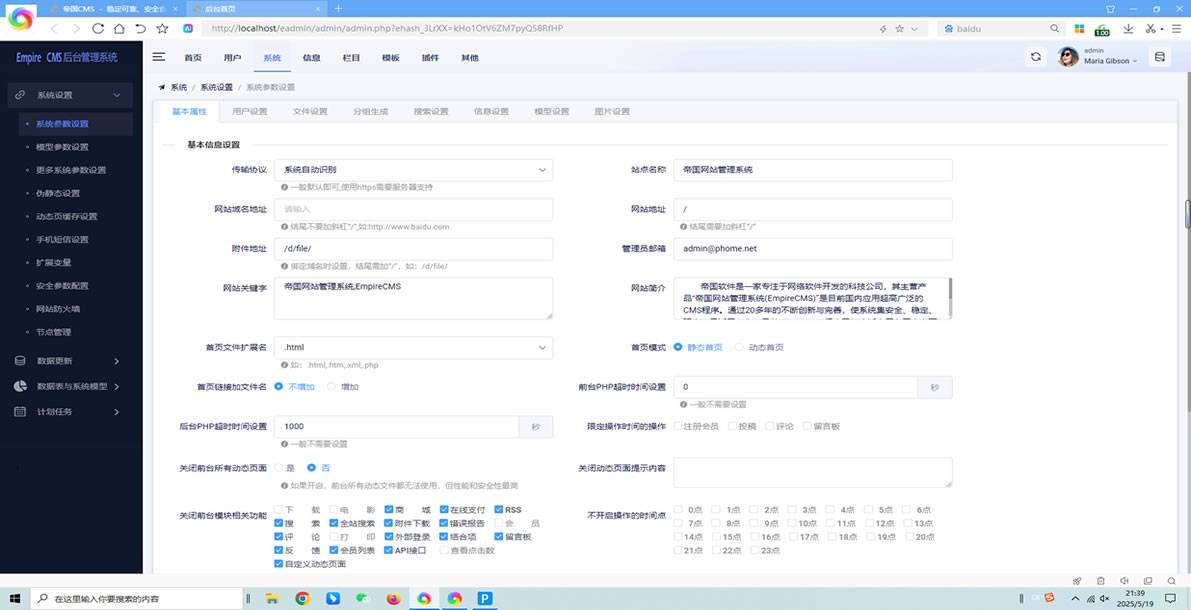Open the 传输协议 dropdown

tap(413, 170)
